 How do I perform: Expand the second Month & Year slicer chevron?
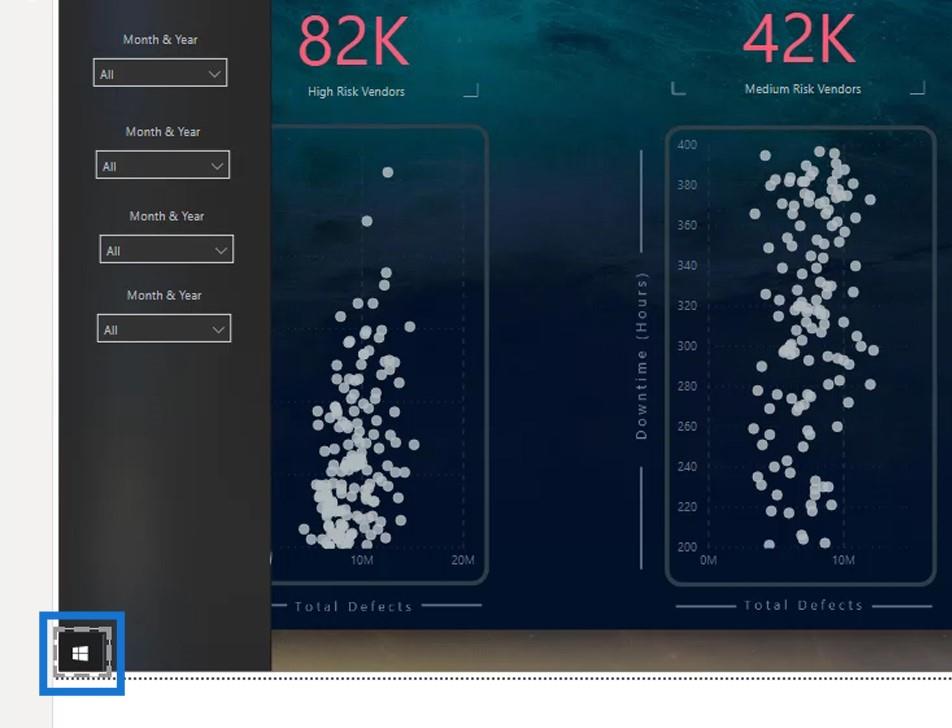click(217, 166)
